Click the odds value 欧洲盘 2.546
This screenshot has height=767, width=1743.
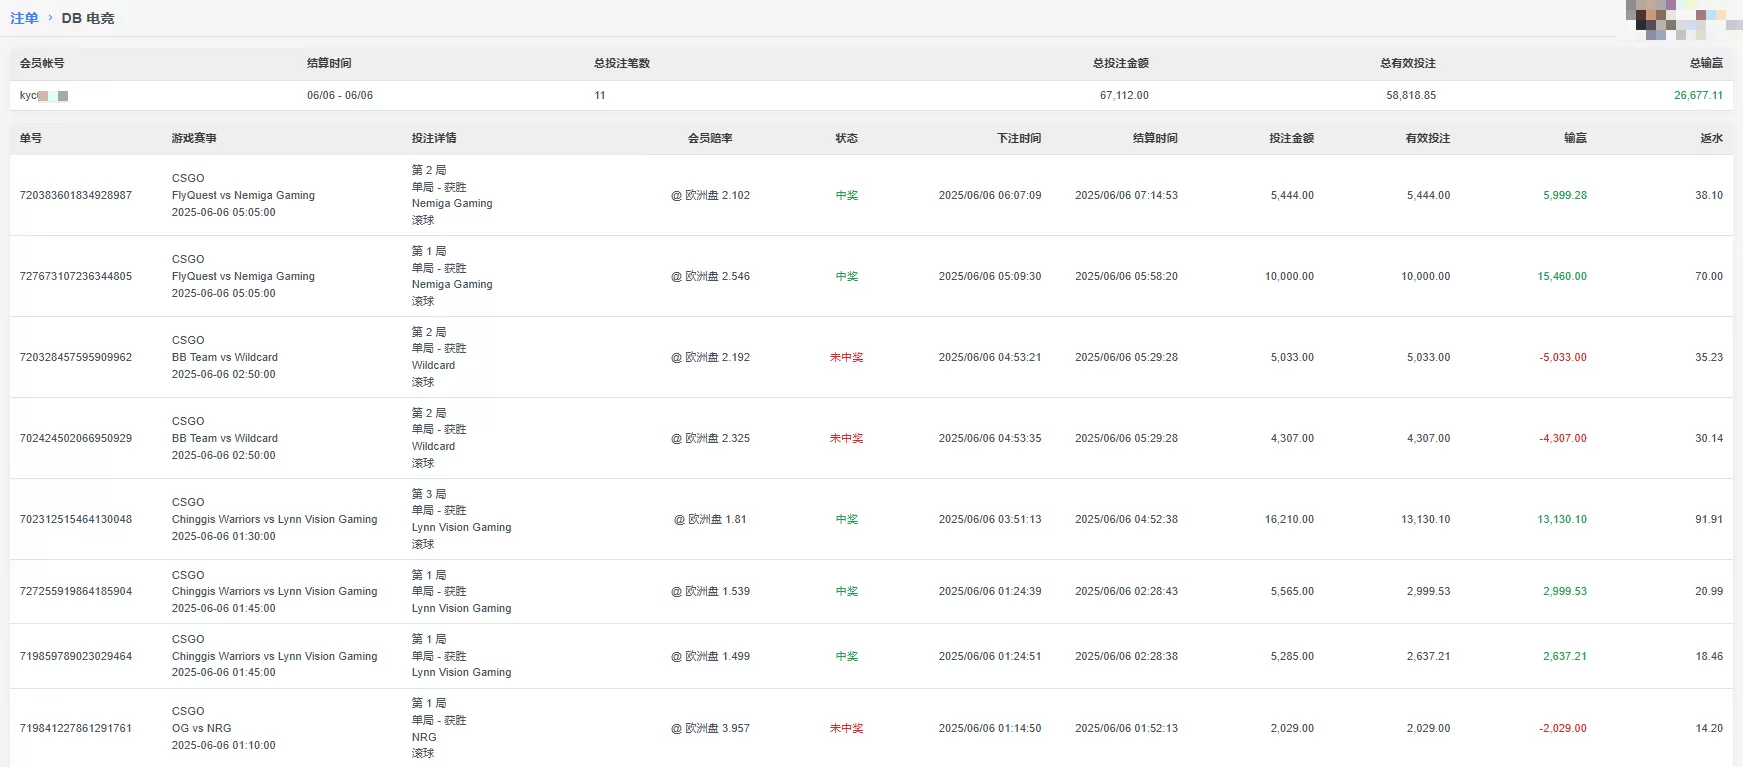coord(710,277)
